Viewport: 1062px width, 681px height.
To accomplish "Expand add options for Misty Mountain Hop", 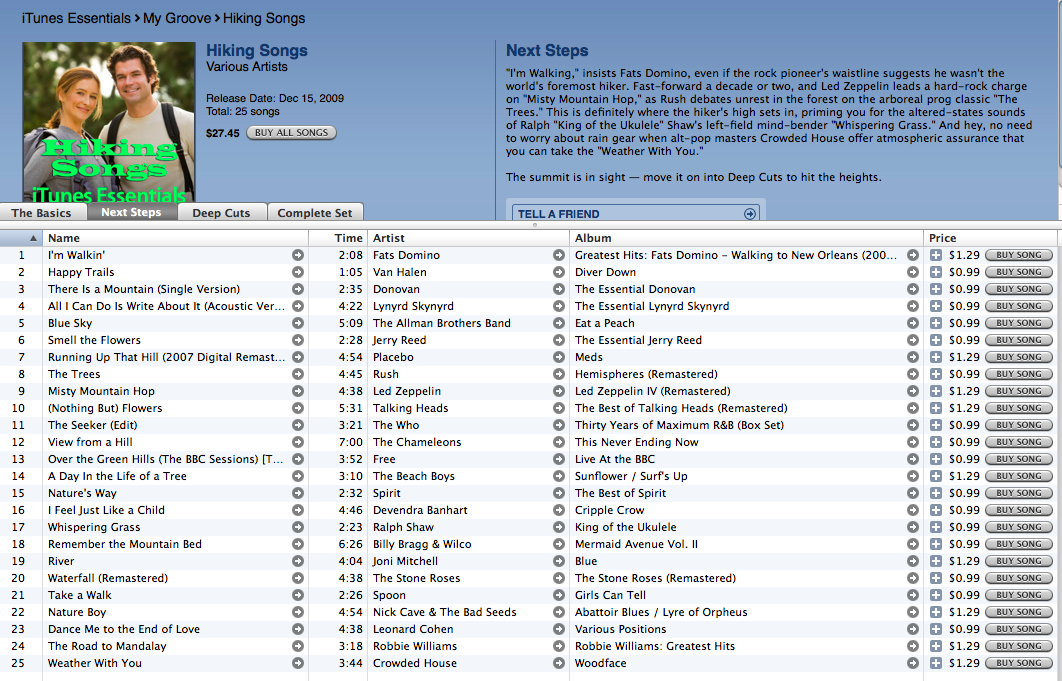I will [x=936, y=391].
